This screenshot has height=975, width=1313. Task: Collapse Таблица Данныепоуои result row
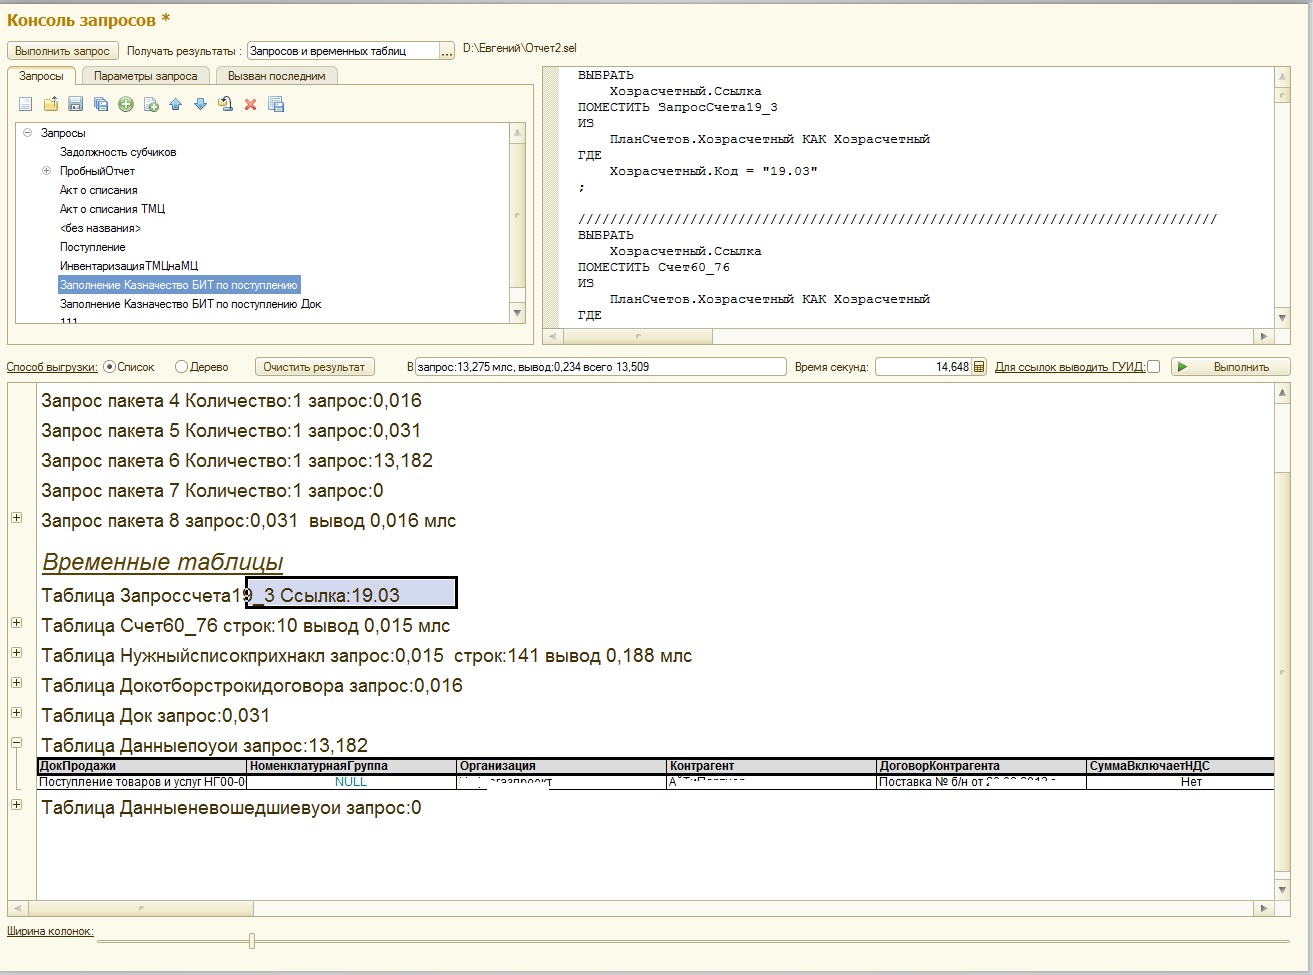point(17,742)
